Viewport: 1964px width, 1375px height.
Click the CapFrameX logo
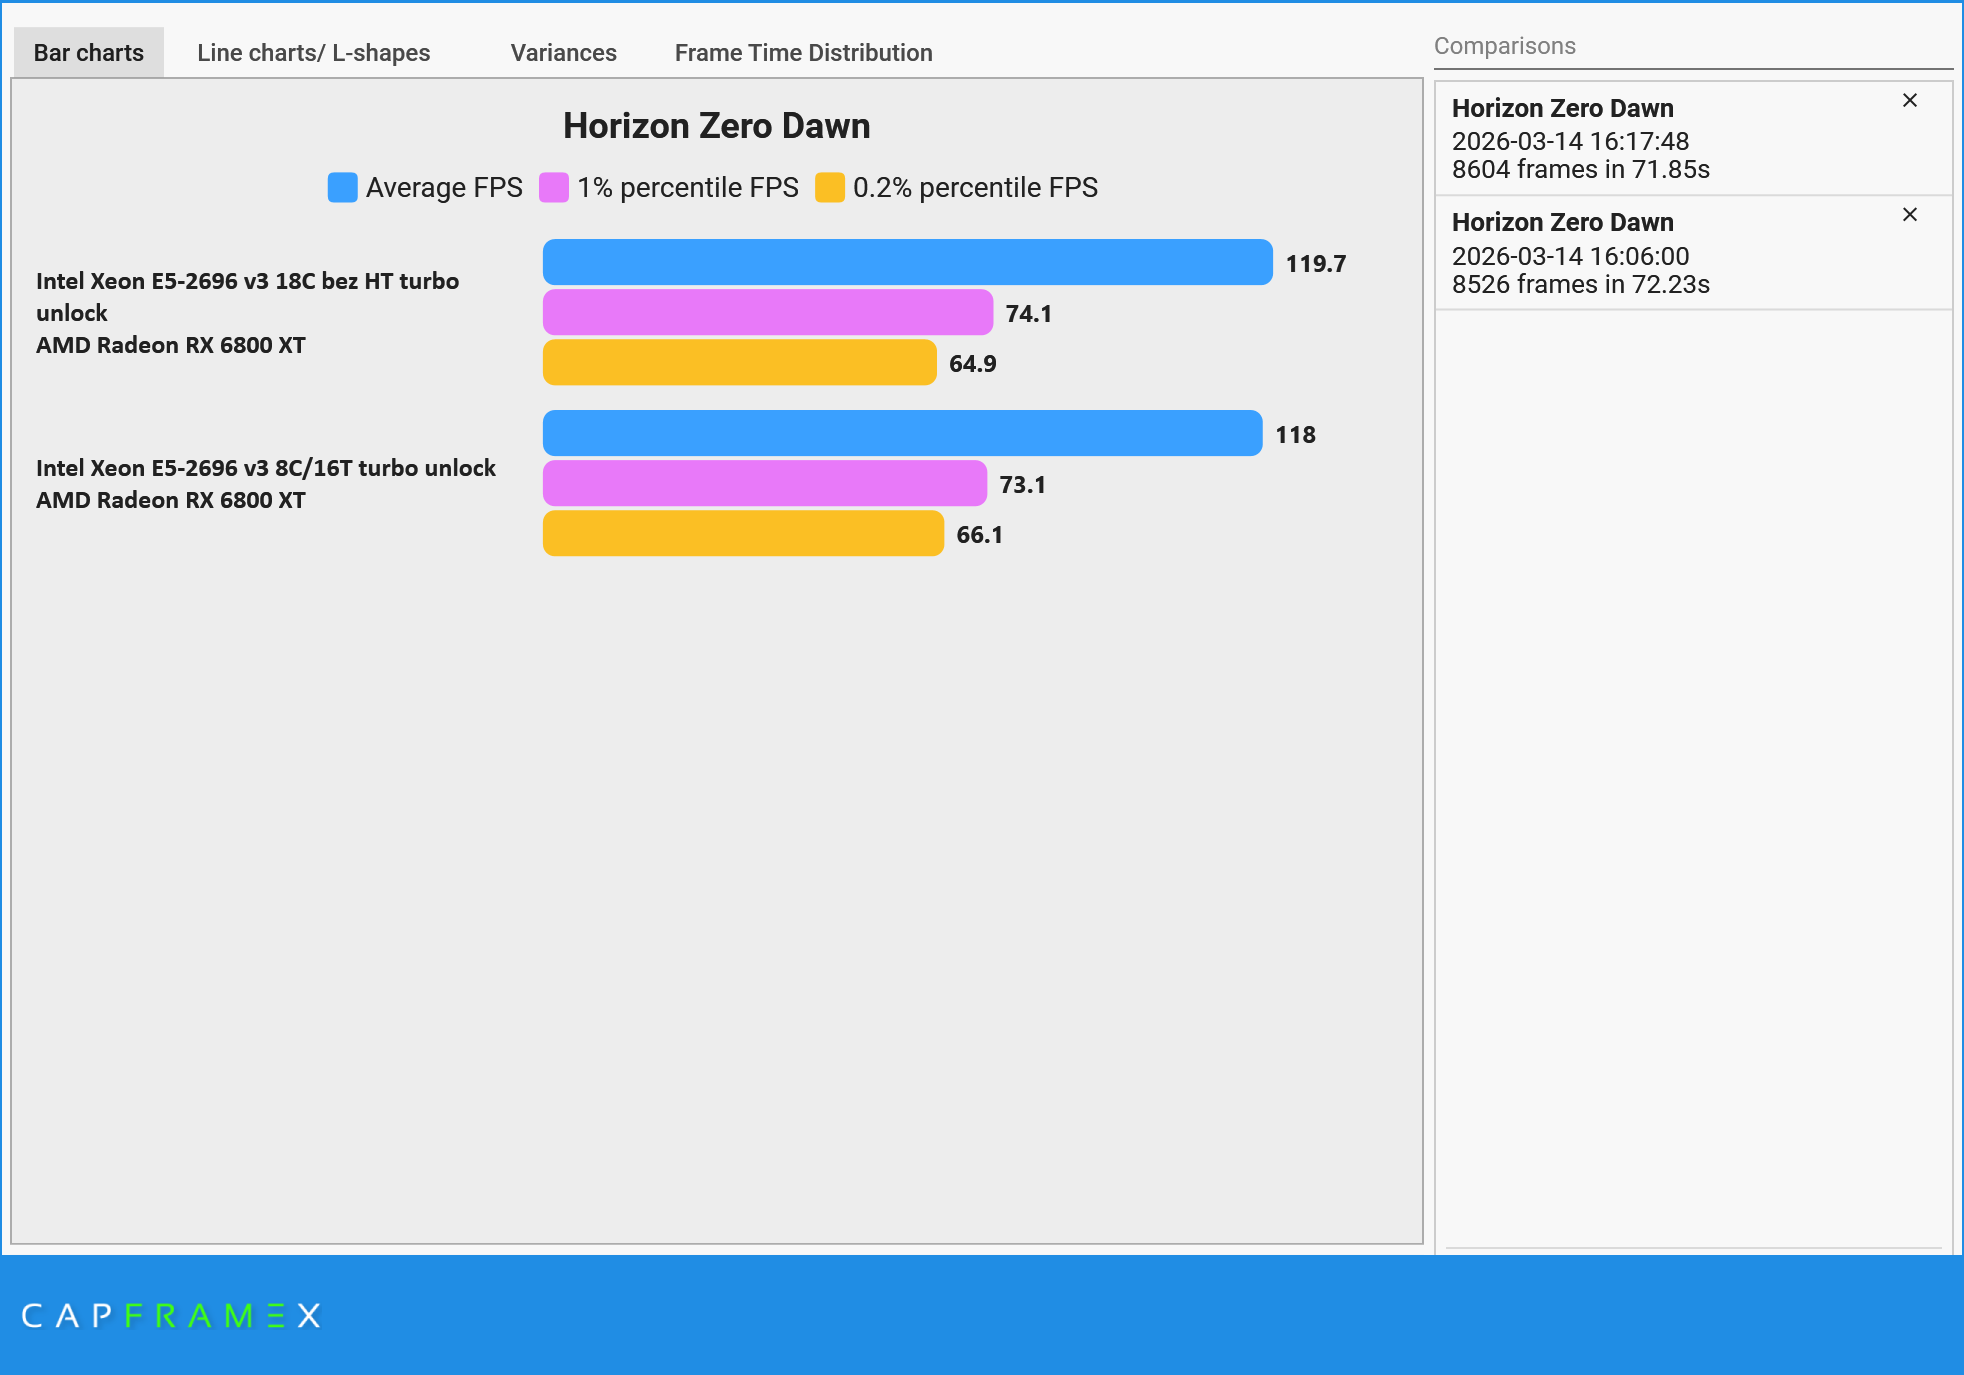[171, 1315]
